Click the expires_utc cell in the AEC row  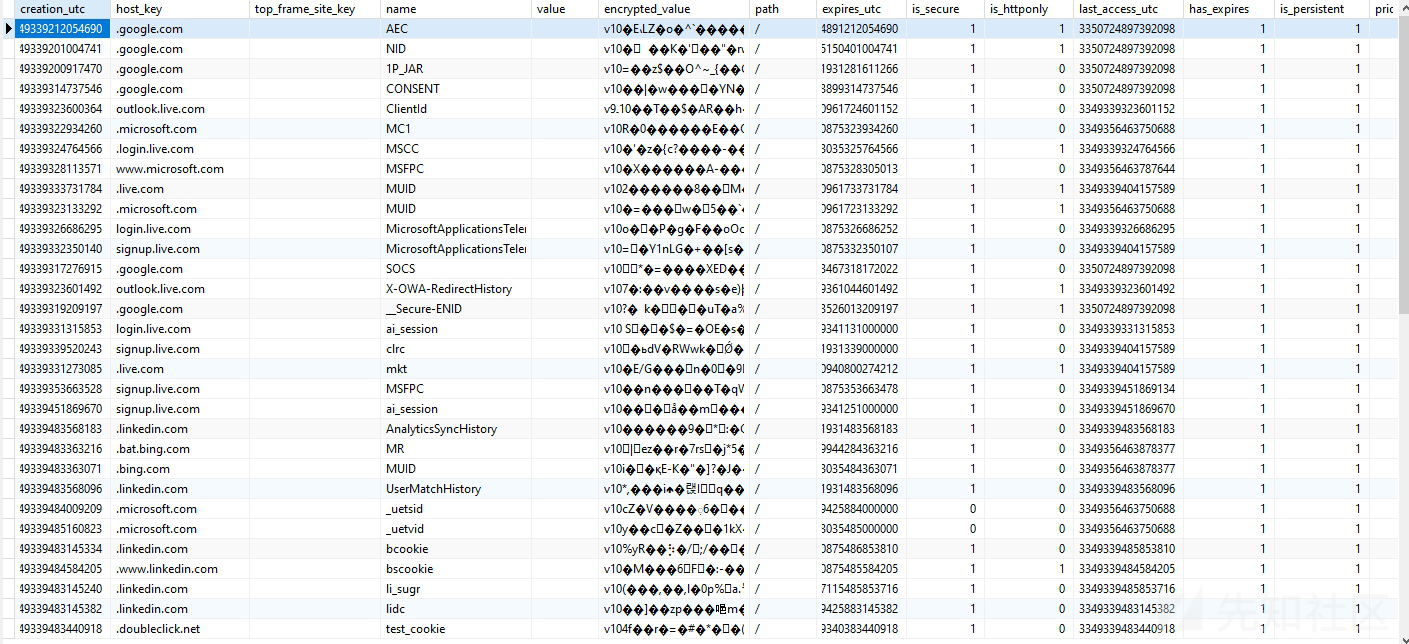858,29
